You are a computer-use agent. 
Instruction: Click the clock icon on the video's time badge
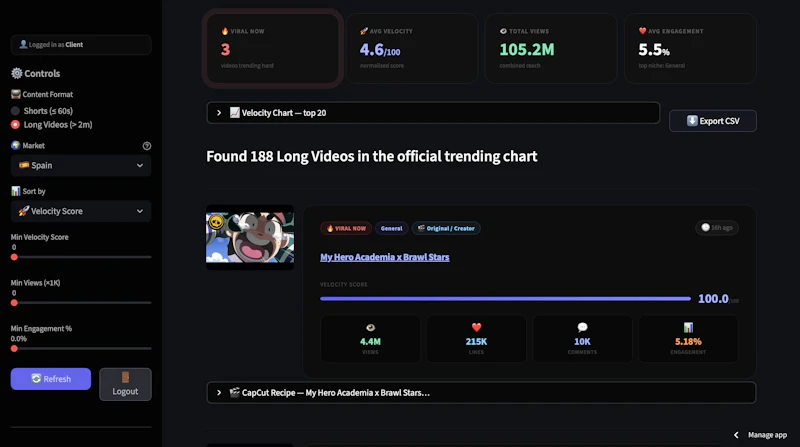tap(706, 228)
